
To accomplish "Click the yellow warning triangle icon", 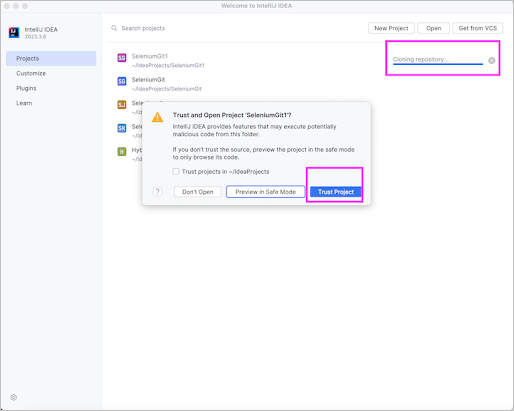I will 157,117.
